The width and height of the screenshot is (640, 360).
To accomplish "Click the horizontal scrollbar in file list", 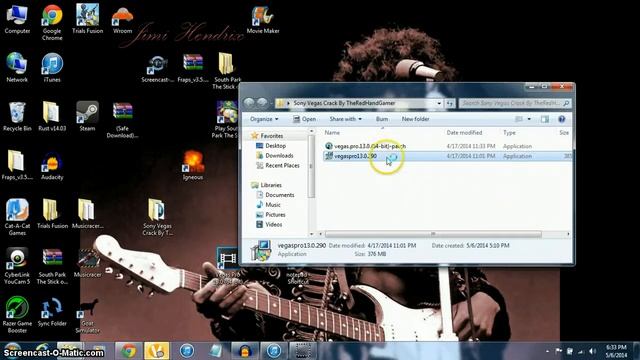I will pos(433,234).
